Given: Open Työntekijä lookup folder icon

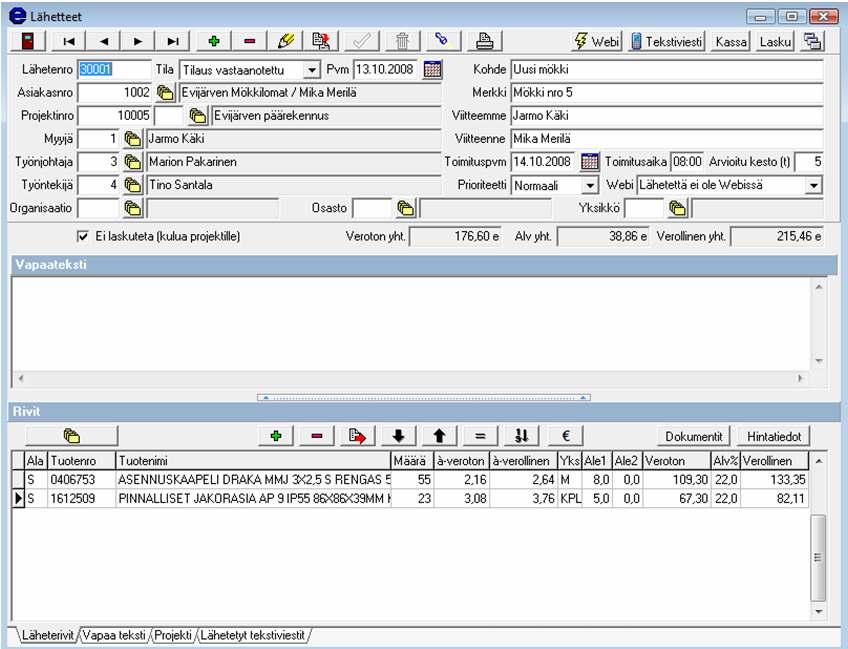Looking at the screenshot, I should pyautogui.click(x=132, y=185).
